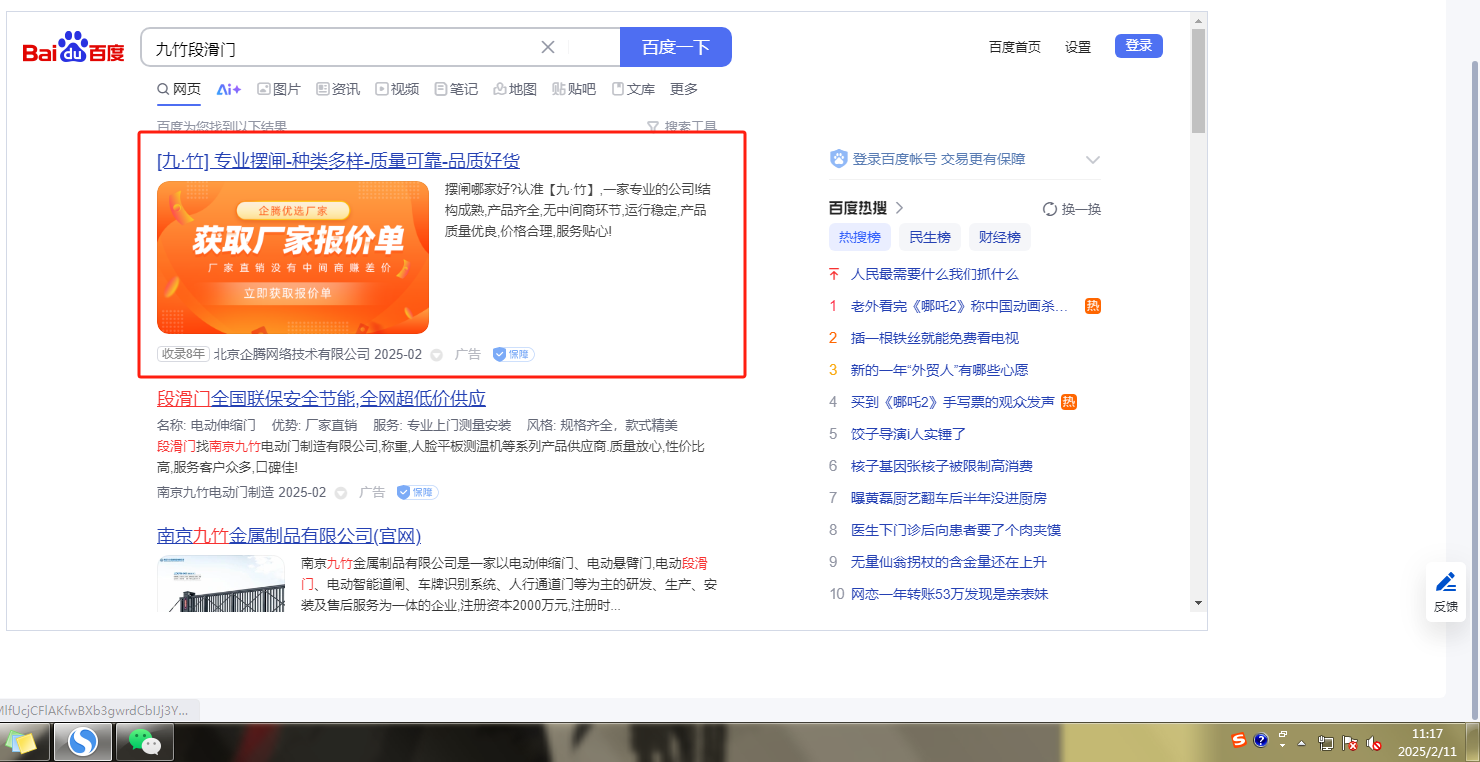Open the Action Center flag icon

click(x=1350, y=743)
